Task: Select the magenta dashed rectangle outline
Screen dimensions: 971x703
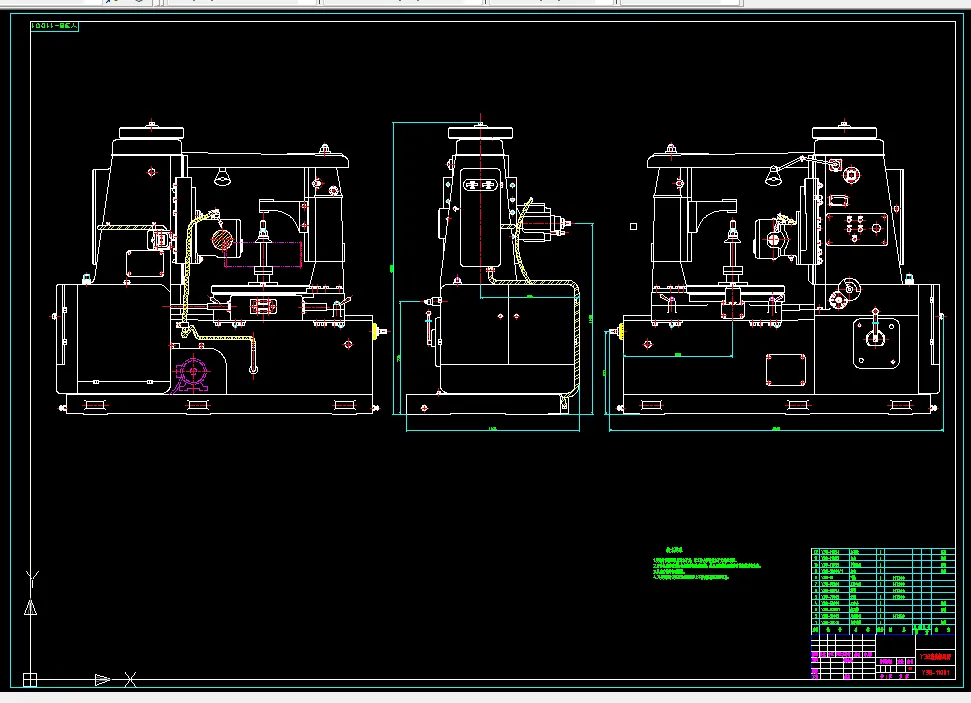Action: (x=263, y=254)
